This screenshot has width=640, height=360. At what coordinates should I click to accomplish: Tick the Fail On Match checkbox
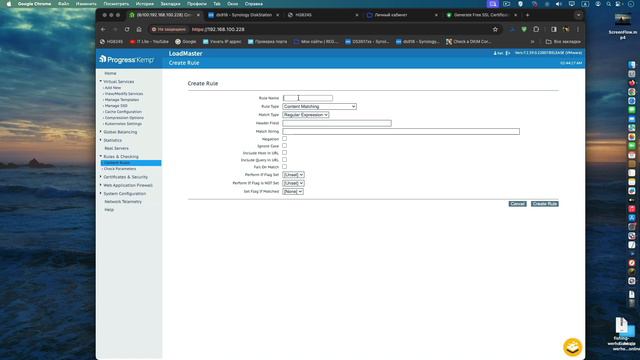coord(284,167)
